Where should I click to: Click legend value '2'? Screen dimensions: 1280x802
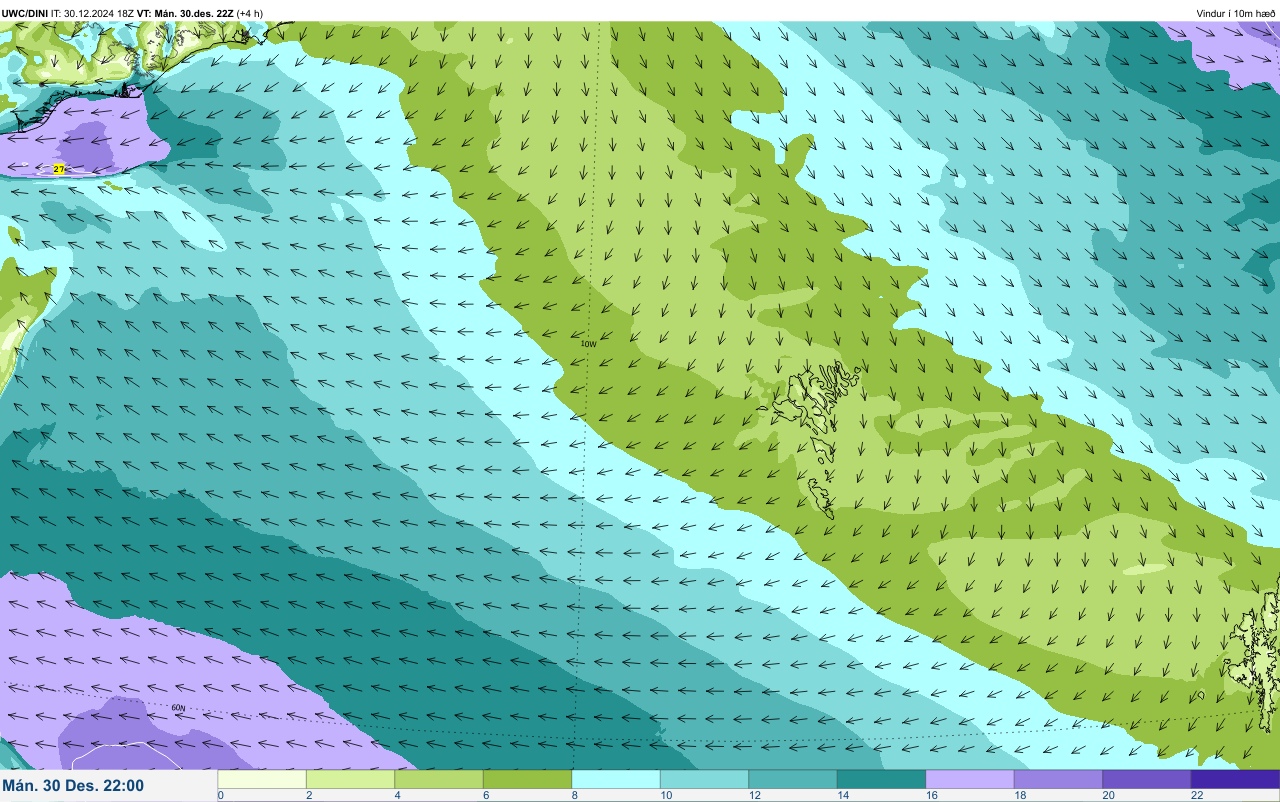pos(309,795)
